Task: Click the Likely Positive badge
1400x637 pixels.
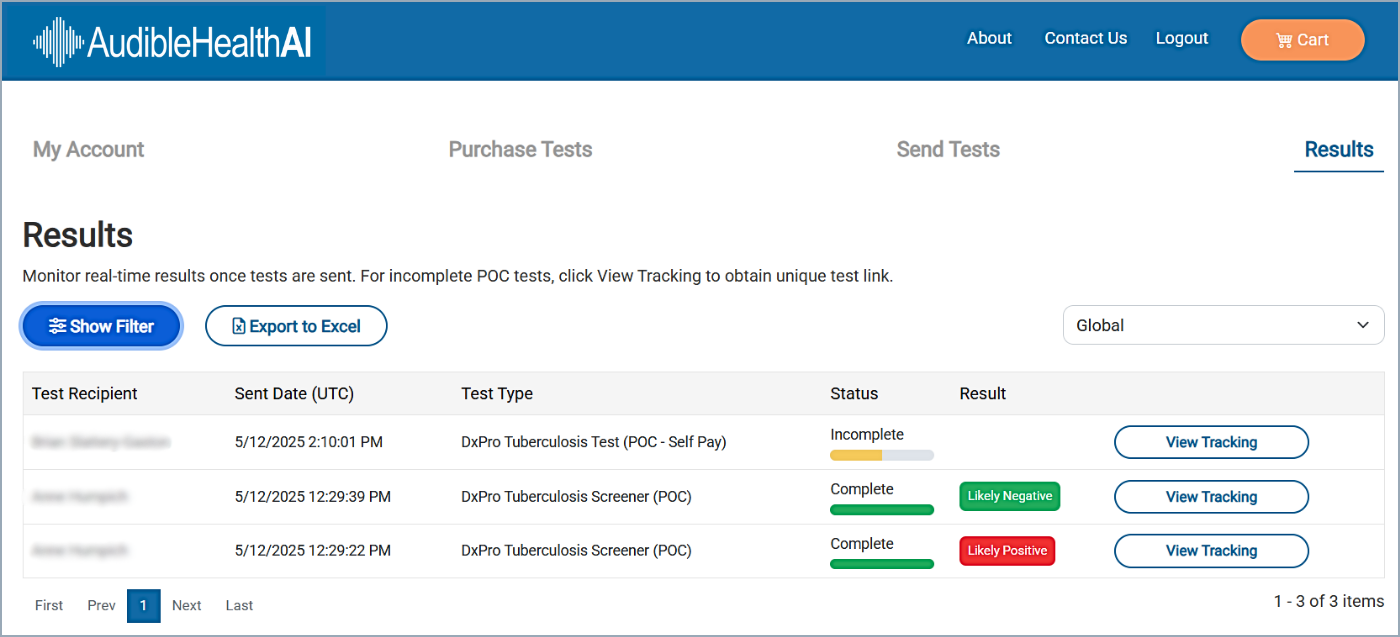Action: click(1007, 551)
